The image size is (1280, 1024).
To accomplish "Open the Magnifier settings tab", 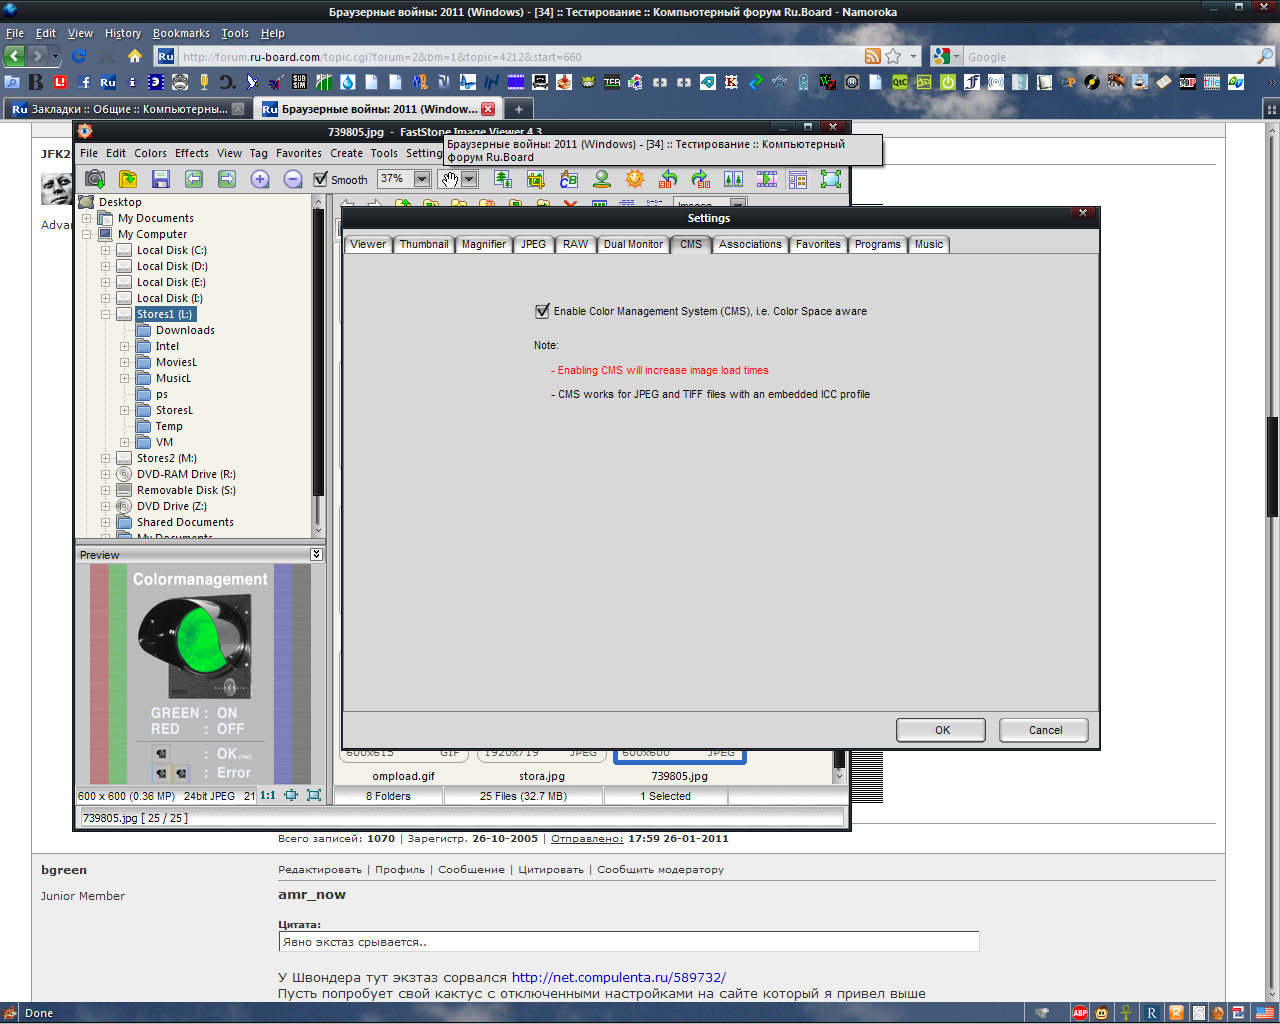I will (484, 244).
